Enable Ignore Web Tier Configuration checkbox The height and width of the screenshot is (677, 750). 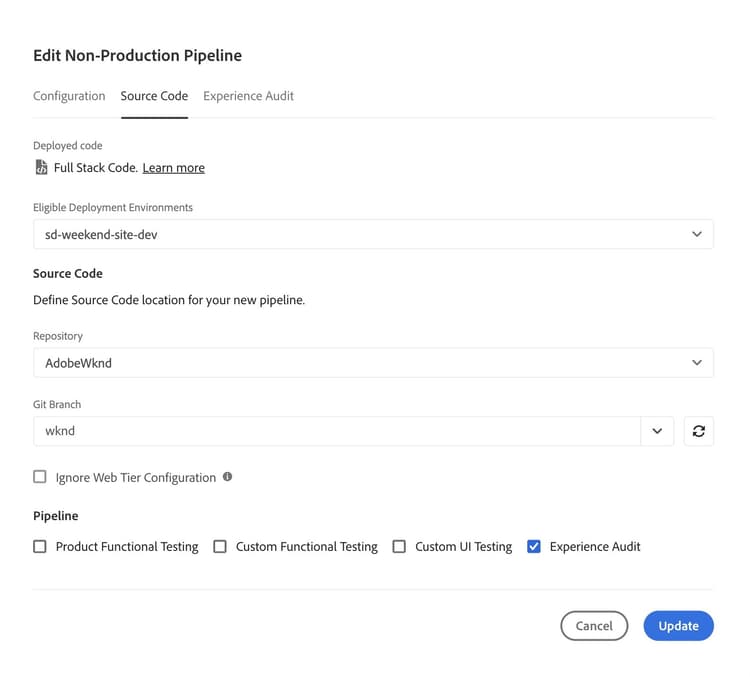pos(40,477)
